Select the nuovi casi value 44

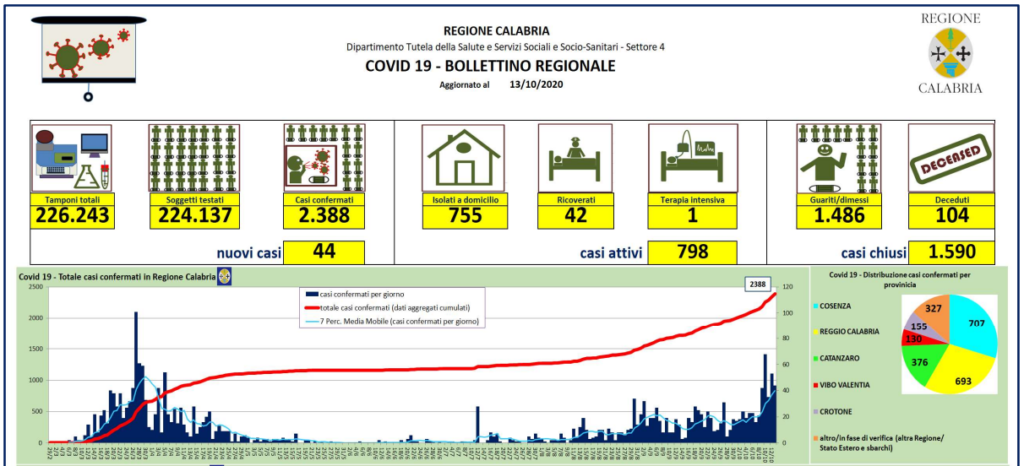(x=323, y=251)
